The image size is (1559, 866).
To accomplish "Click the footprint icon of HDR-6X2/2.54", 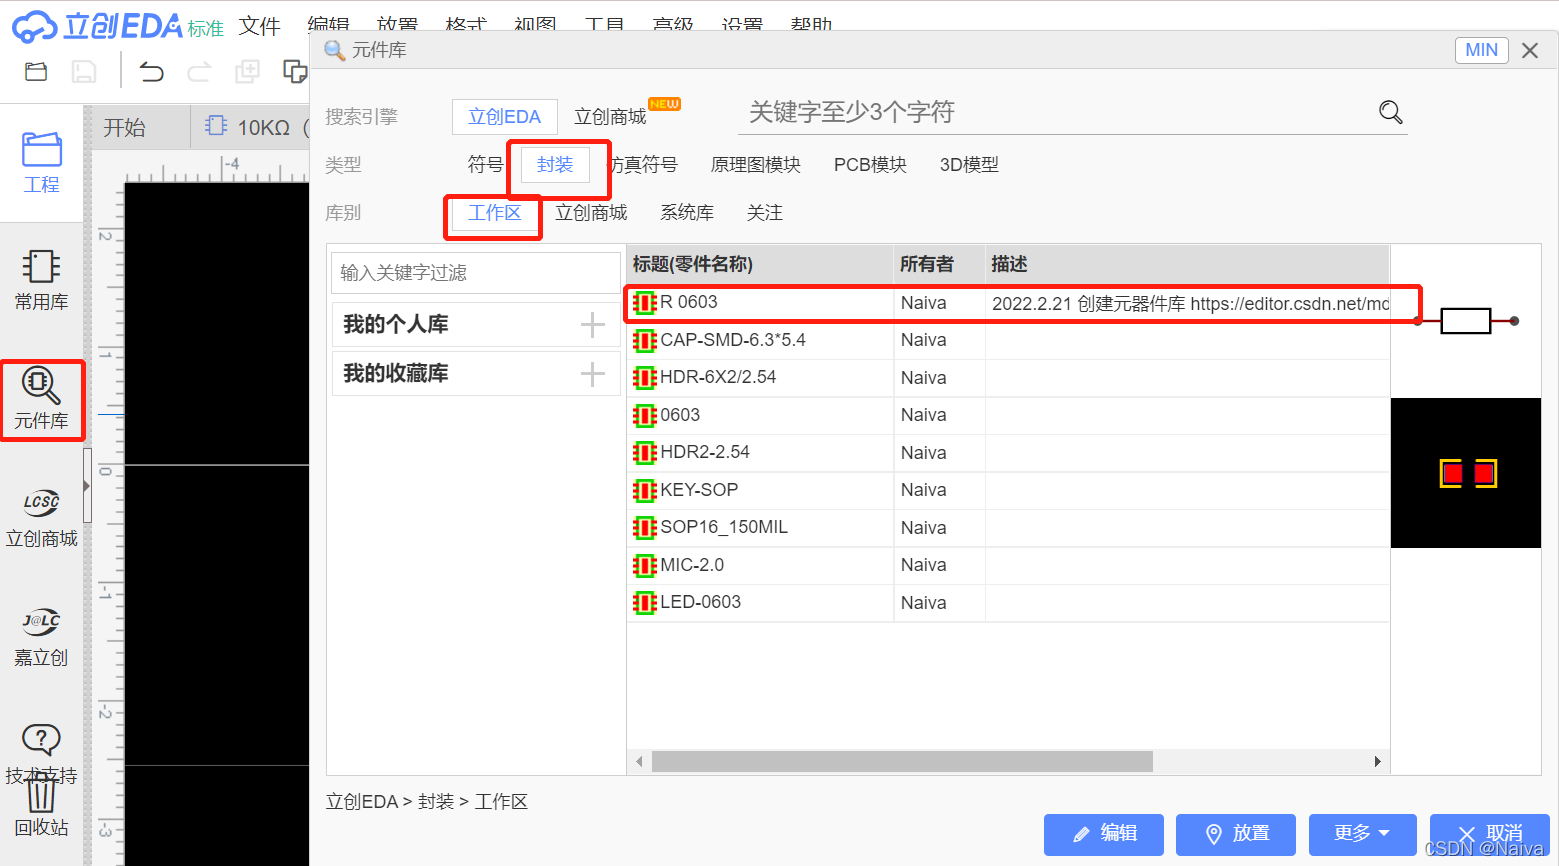I will 644,378.
